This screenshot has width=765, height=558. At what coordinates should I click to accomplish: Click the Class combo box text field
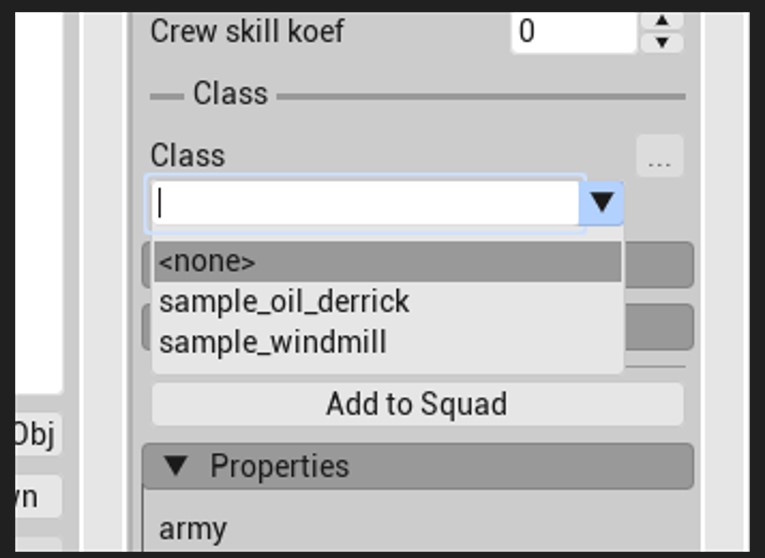[365, 203]
